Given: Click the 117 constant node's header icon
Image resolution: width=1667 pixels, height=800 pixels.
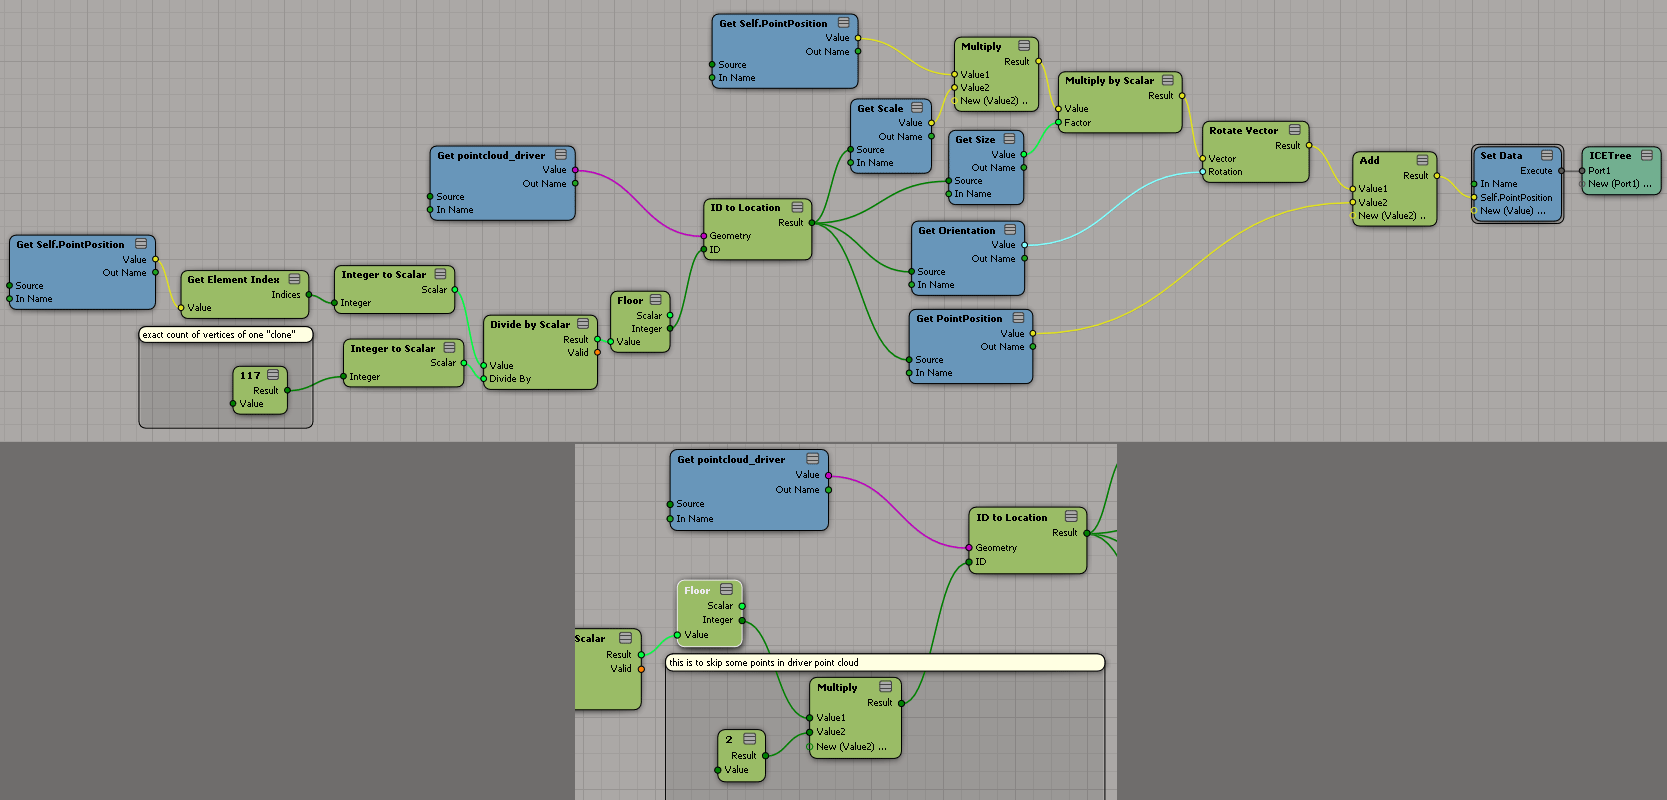Looking at the screenshot, I should pyautogui.click(x=272, y=375).
